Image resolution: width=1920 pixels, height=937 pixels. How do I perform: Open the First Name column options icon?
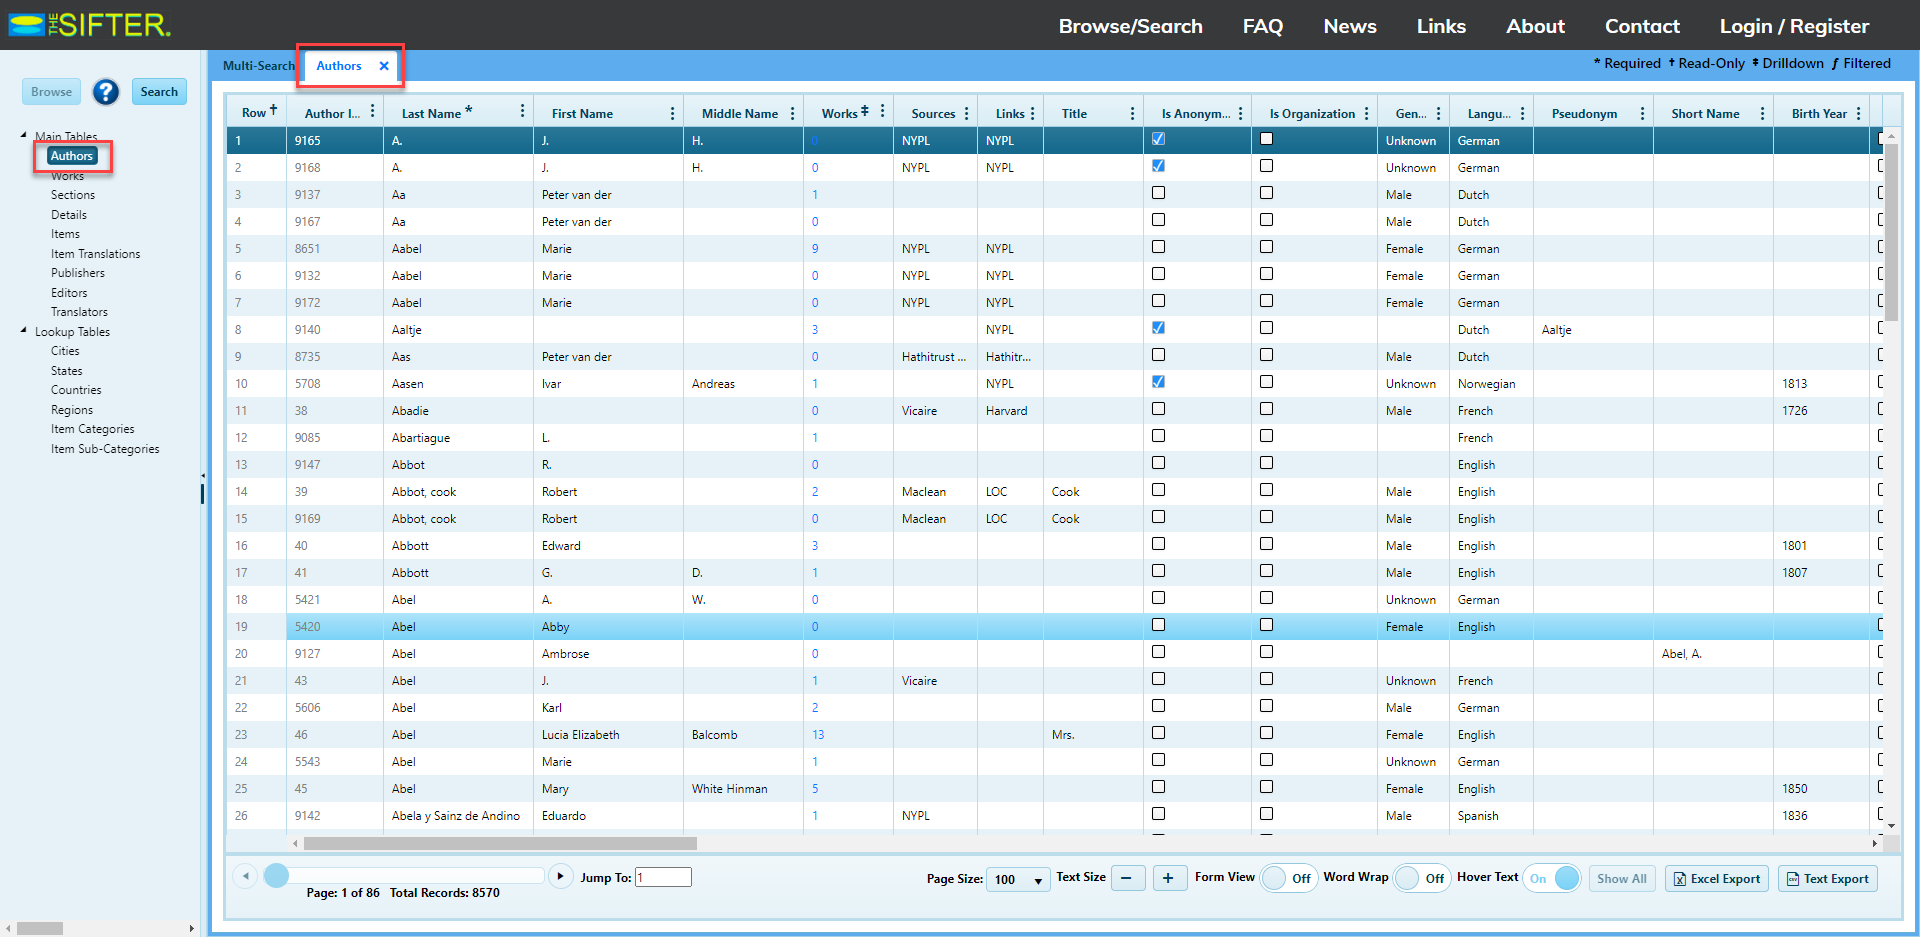point(672,114)
